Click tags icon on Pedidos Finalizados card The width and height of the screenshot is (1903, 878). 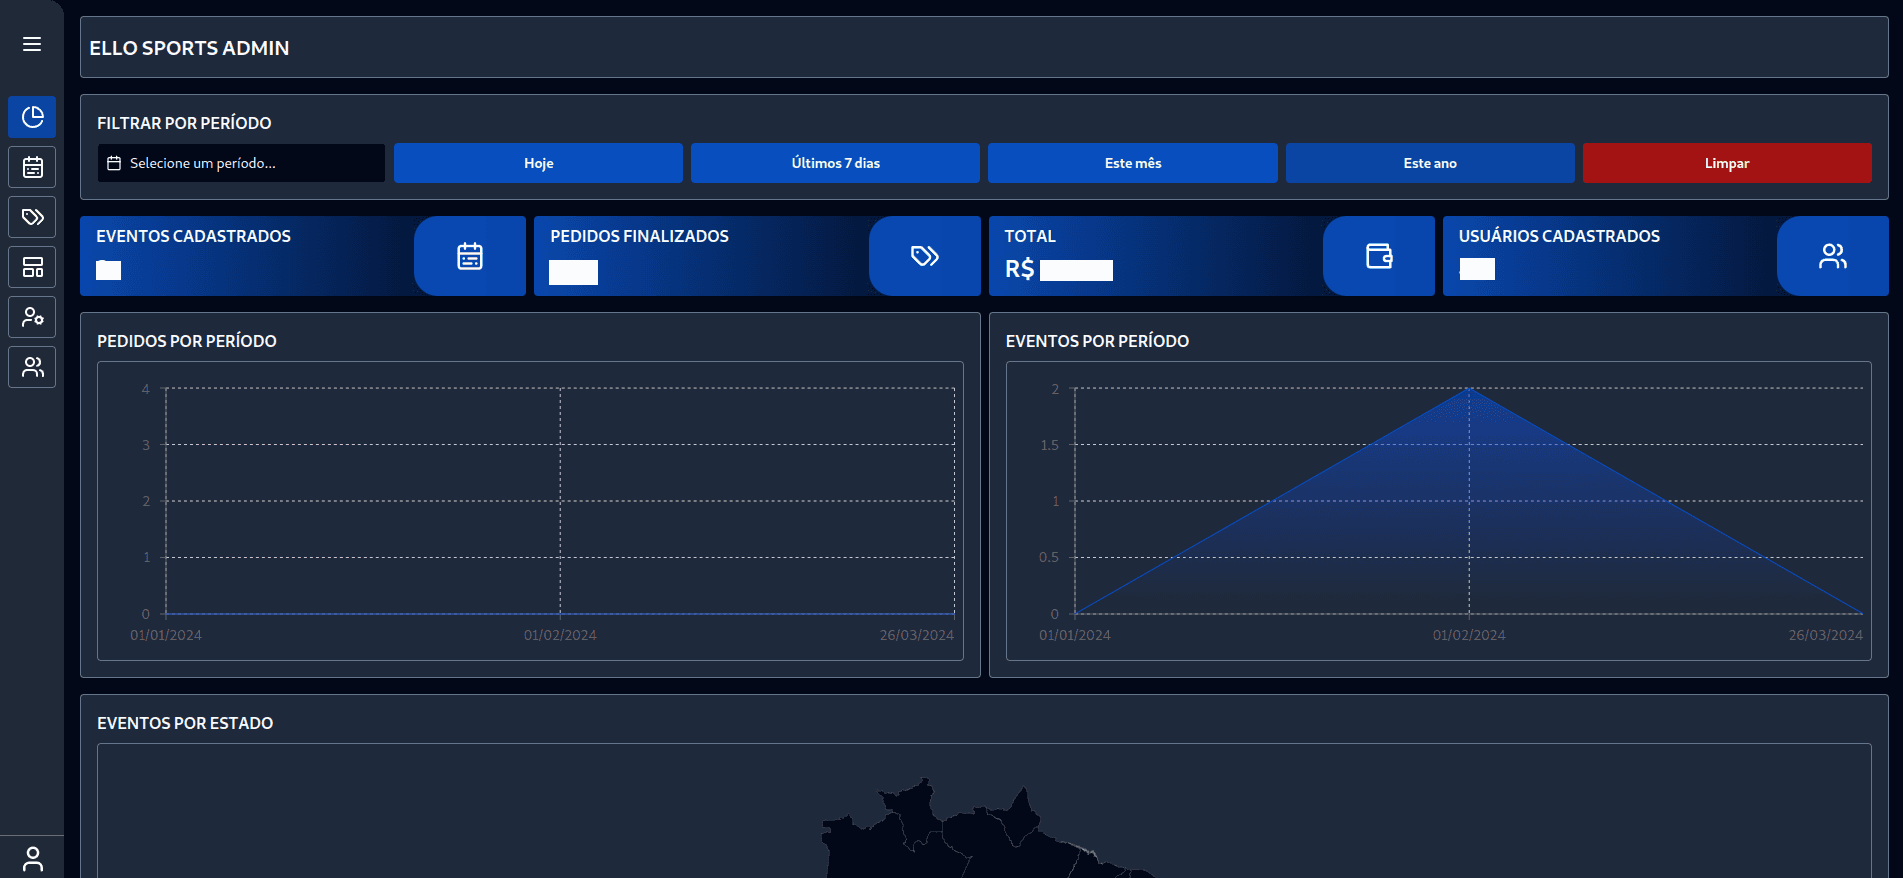click(x=925, y=256)
